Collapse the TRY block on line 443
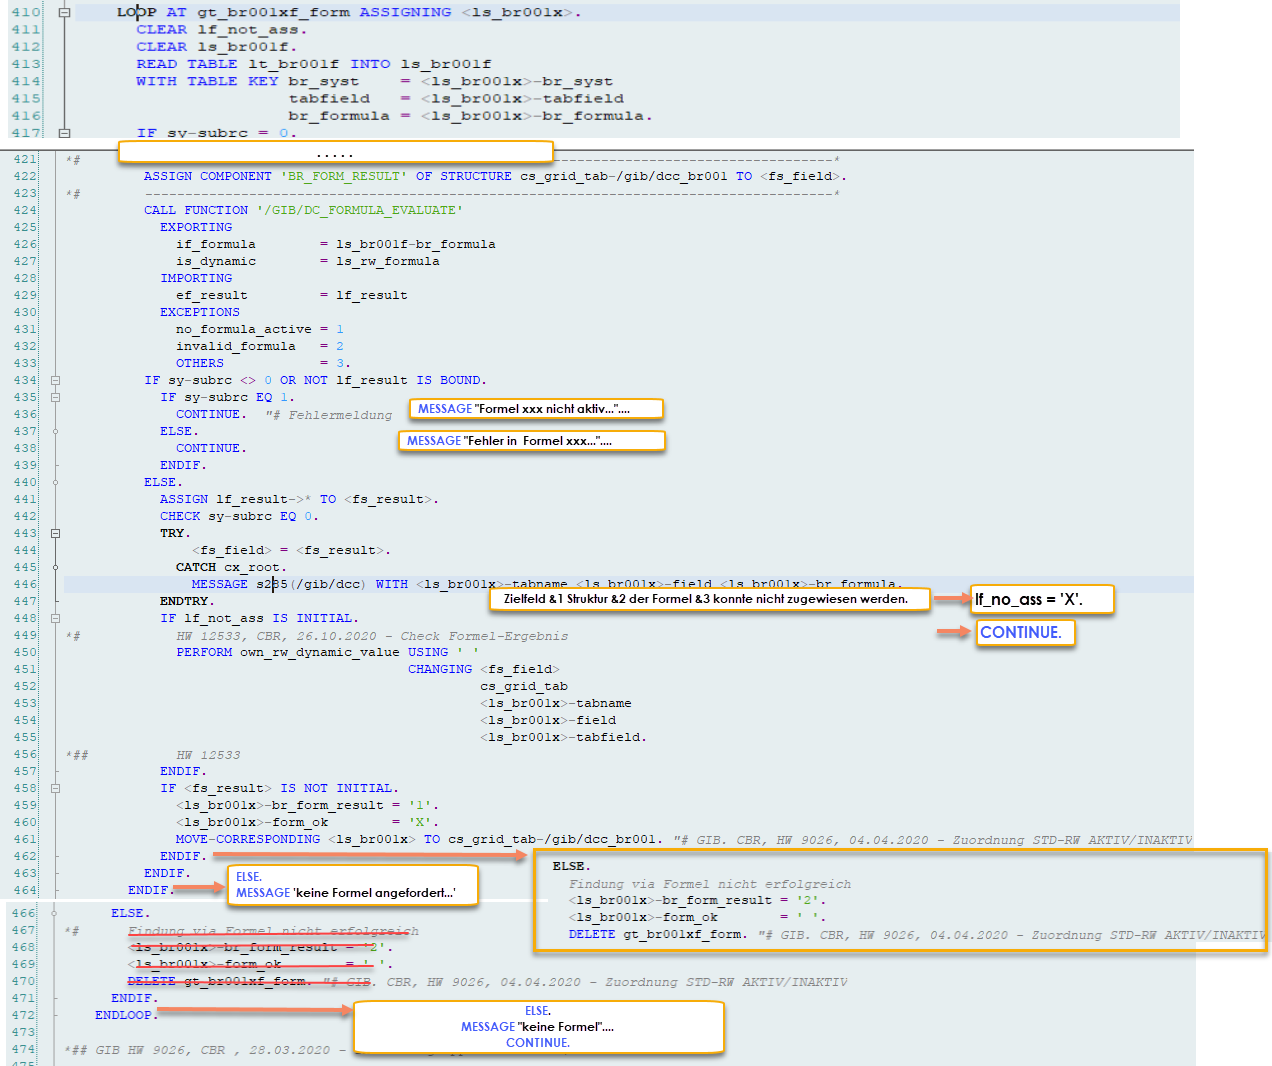The width and height of the screenshot is (1272, 1066). [x=55, y=533]
